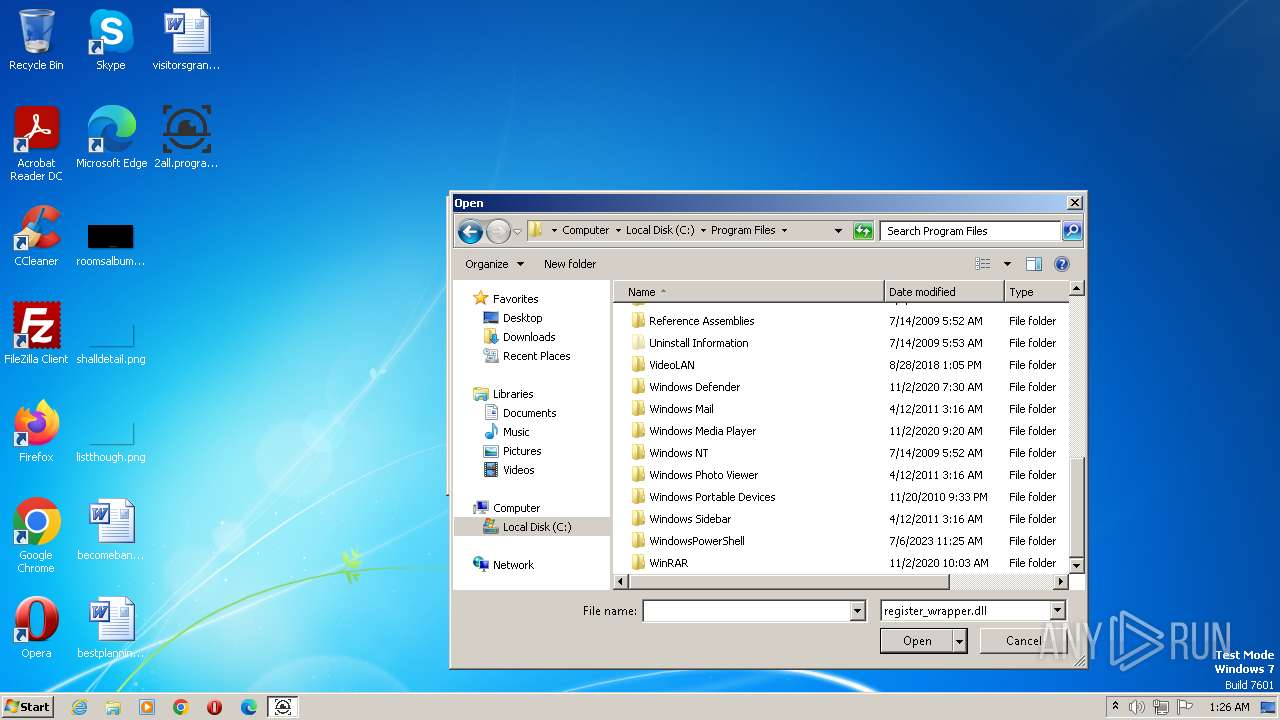Go back in the Open dialog
1280x720 pixels.
tap(470, 231)
